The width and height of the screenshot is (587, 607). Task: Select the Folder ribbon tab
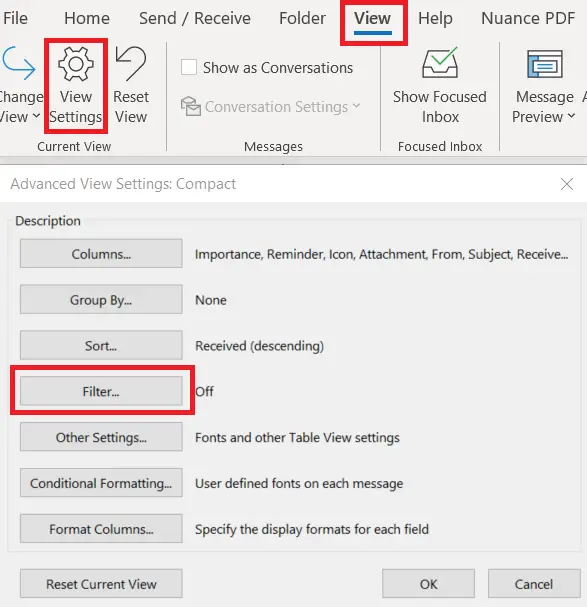302,18
